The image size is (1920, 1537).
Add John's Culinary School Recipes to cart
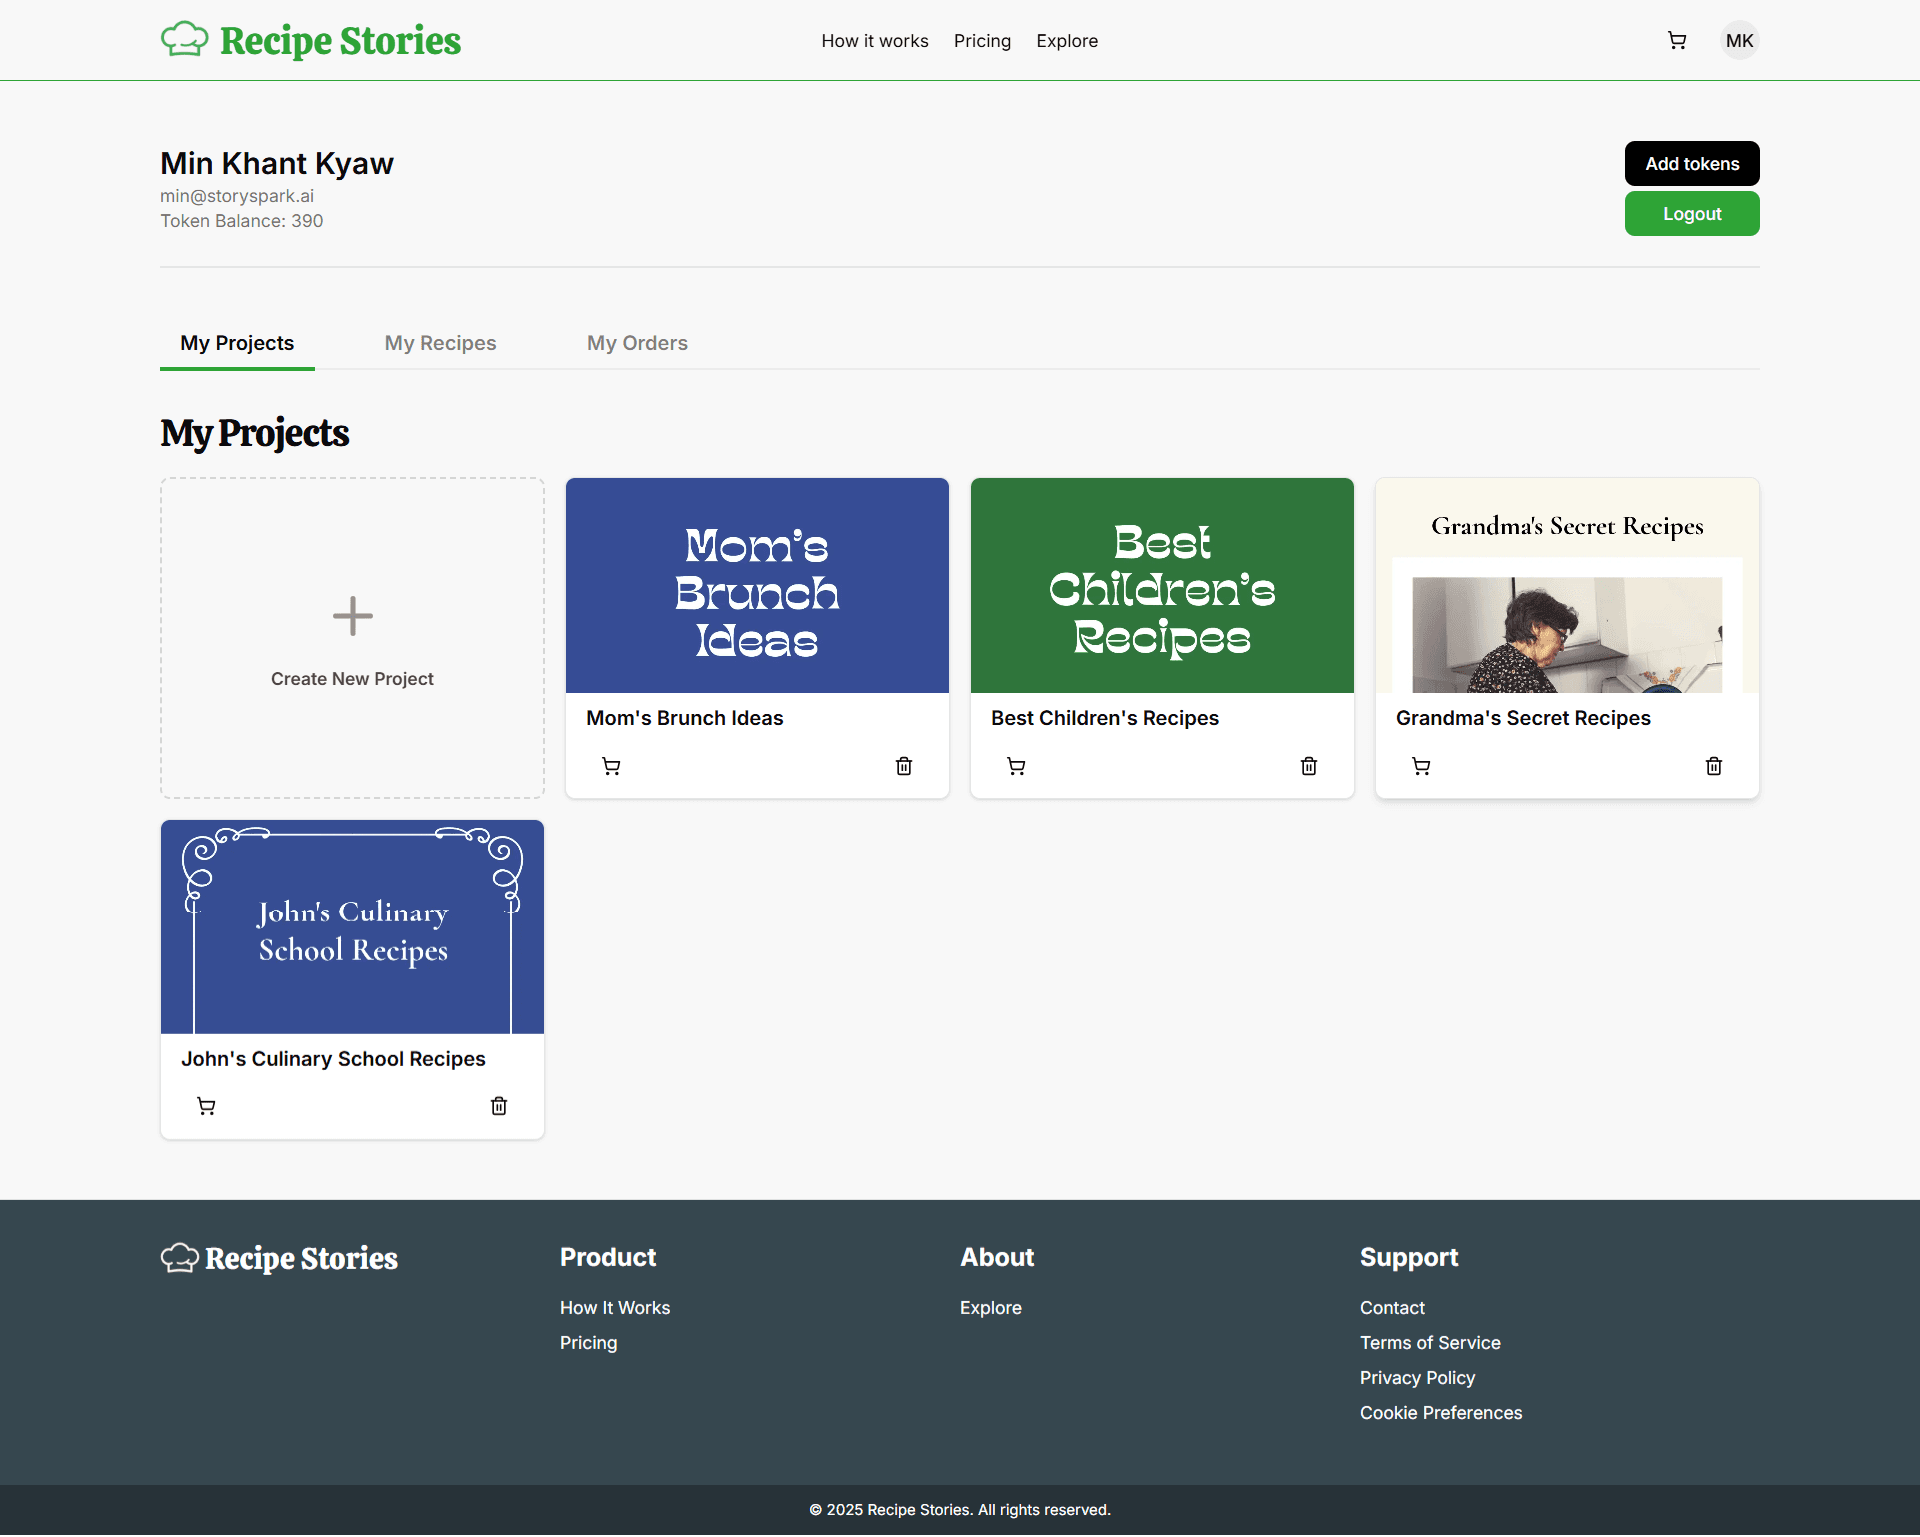(x=206, y=1106)
